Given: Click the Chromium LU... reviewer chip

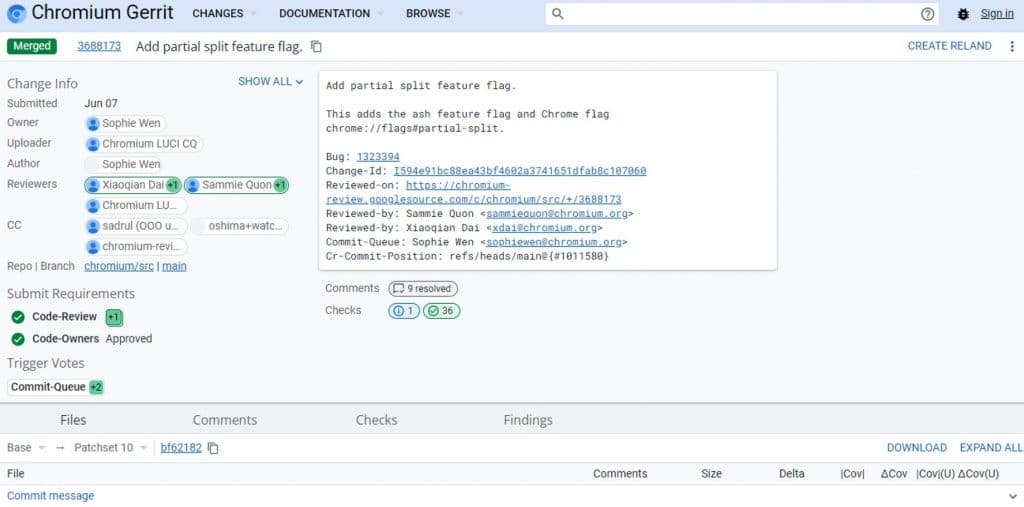Looking at the screenshot, I should tap(136, 206).
